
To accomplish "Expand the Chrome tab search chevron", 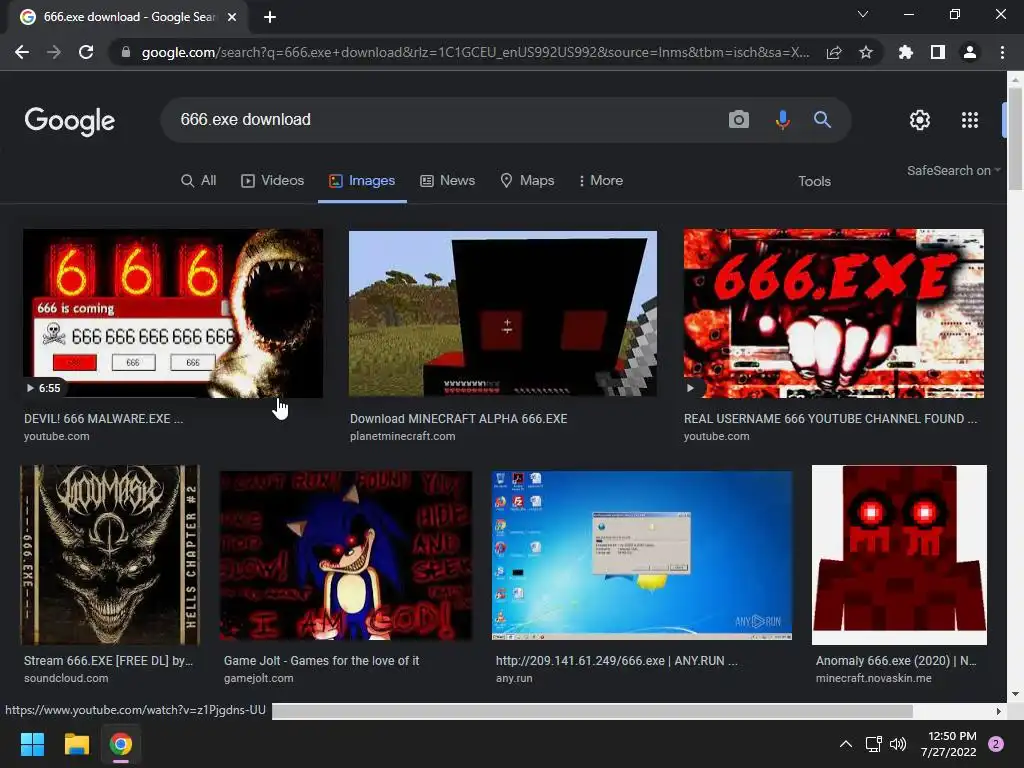I will (x=863, y=14).
